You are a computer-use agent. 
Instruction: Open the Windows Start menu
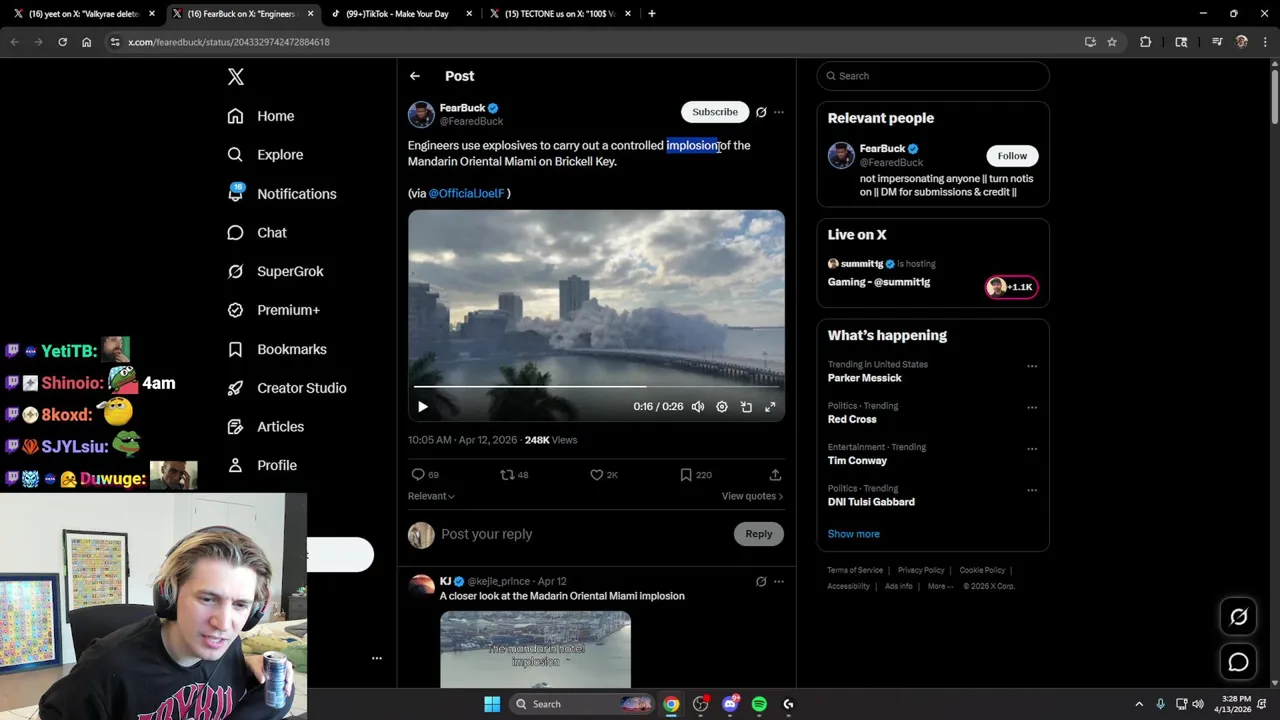[x=492, y=704]
